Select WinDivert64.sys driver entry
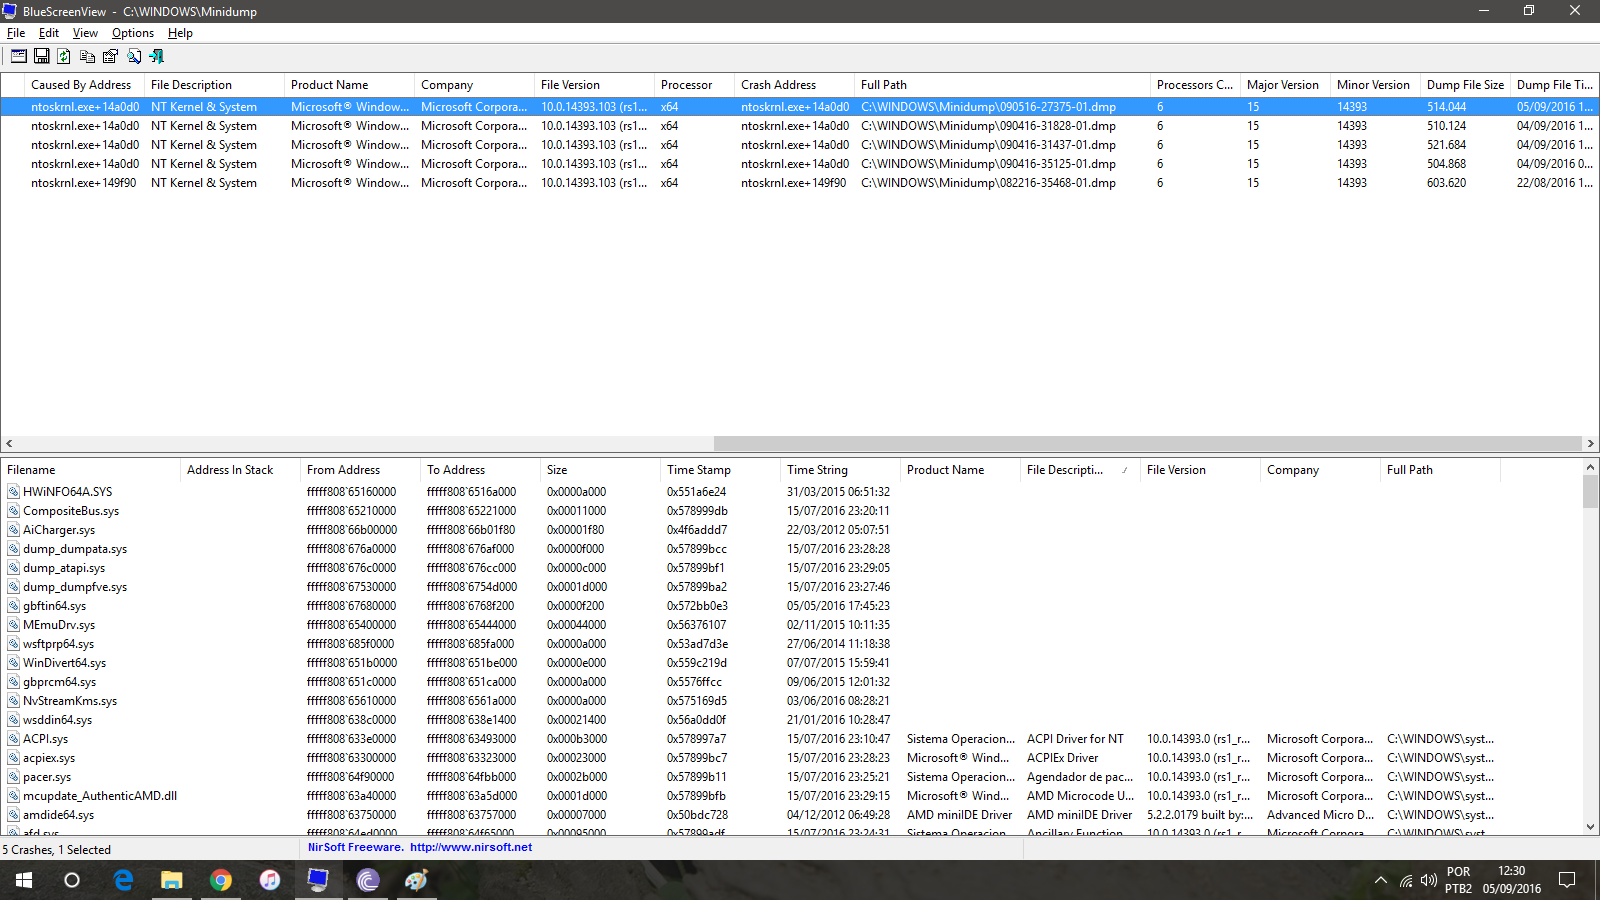The width and height of the screenshot is (1600, 900). click(64, 663)
